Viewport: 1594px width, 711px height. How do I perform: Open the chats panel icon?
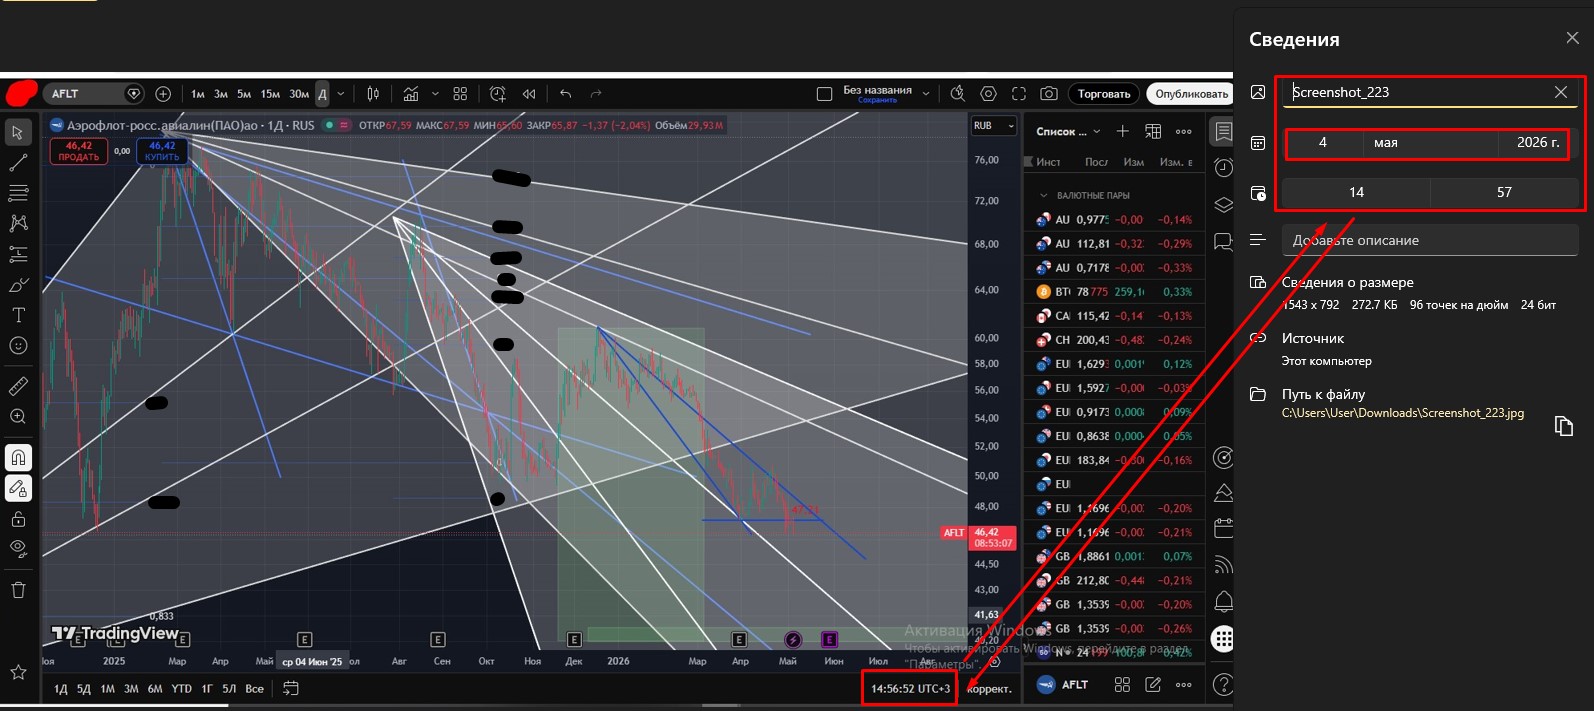pos(1223,241)
